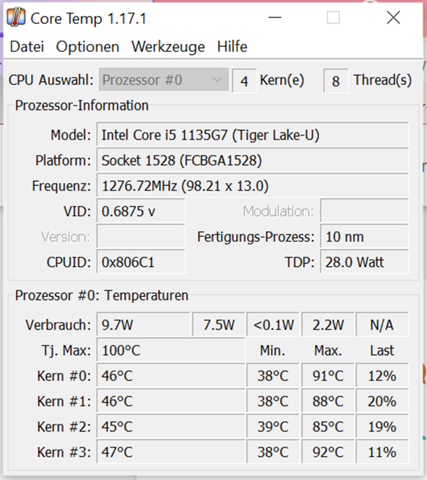
Task: Close the Core Temp window
Action: pyautogui.click(x=393, y=17)
